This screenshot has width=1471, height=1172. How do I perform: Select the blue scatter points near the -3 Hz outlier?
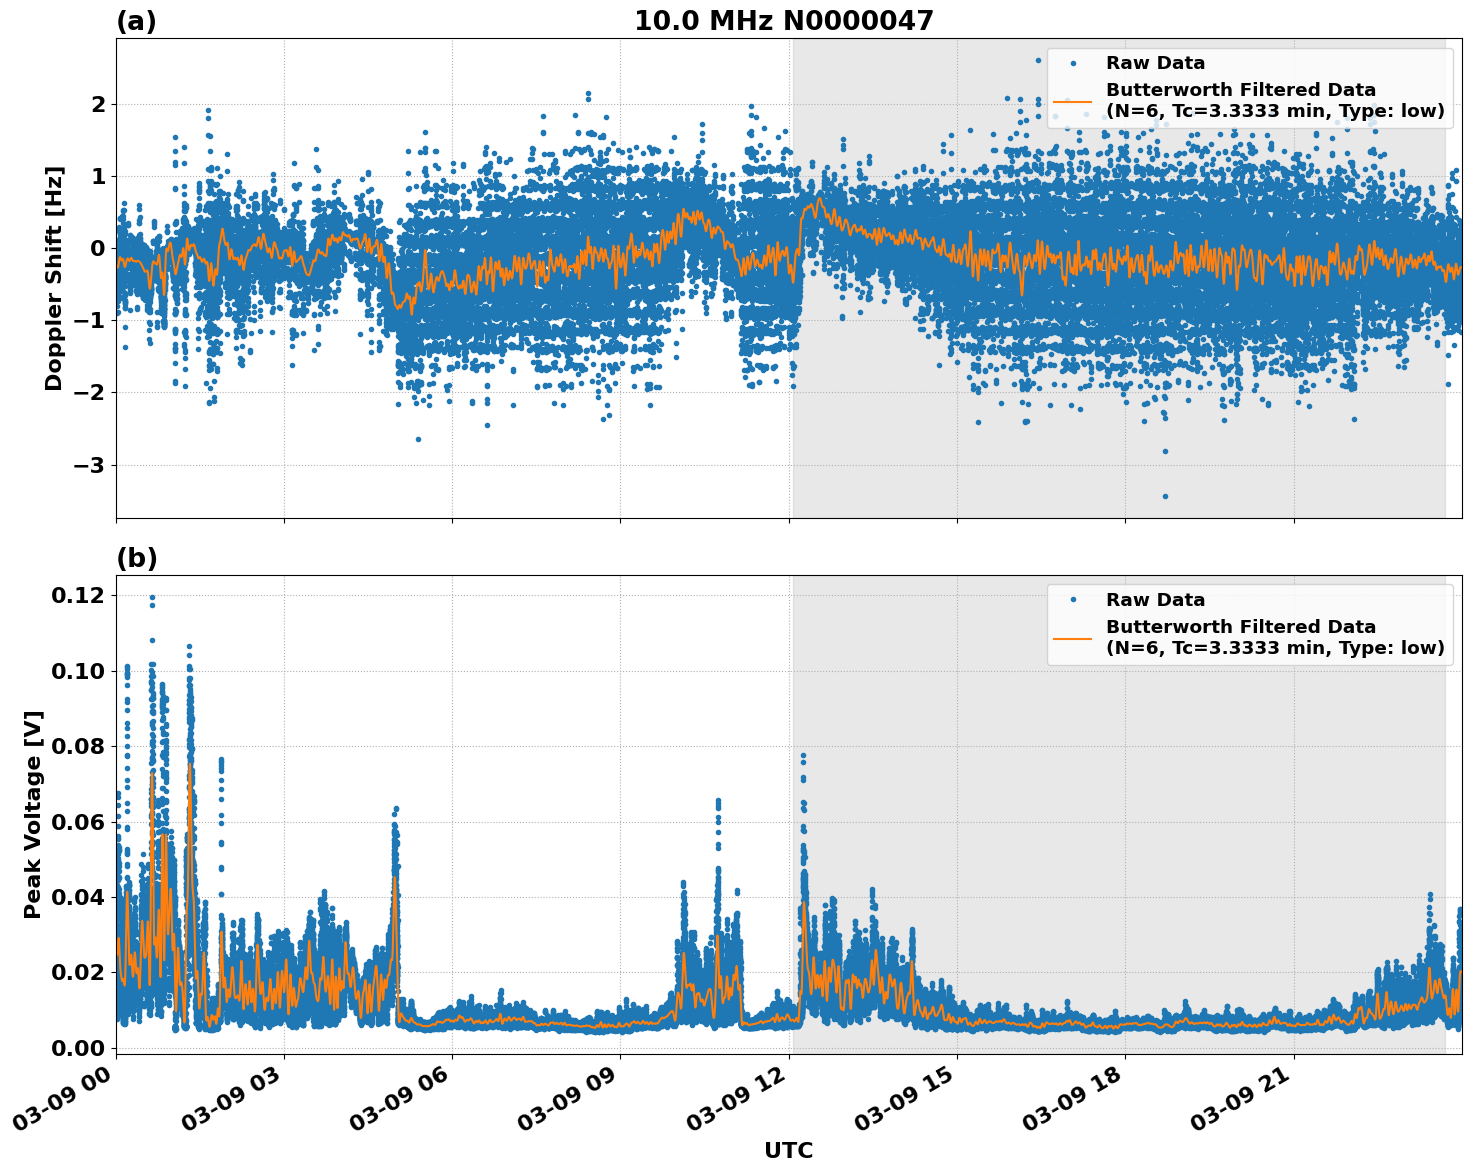point(1165,494)
